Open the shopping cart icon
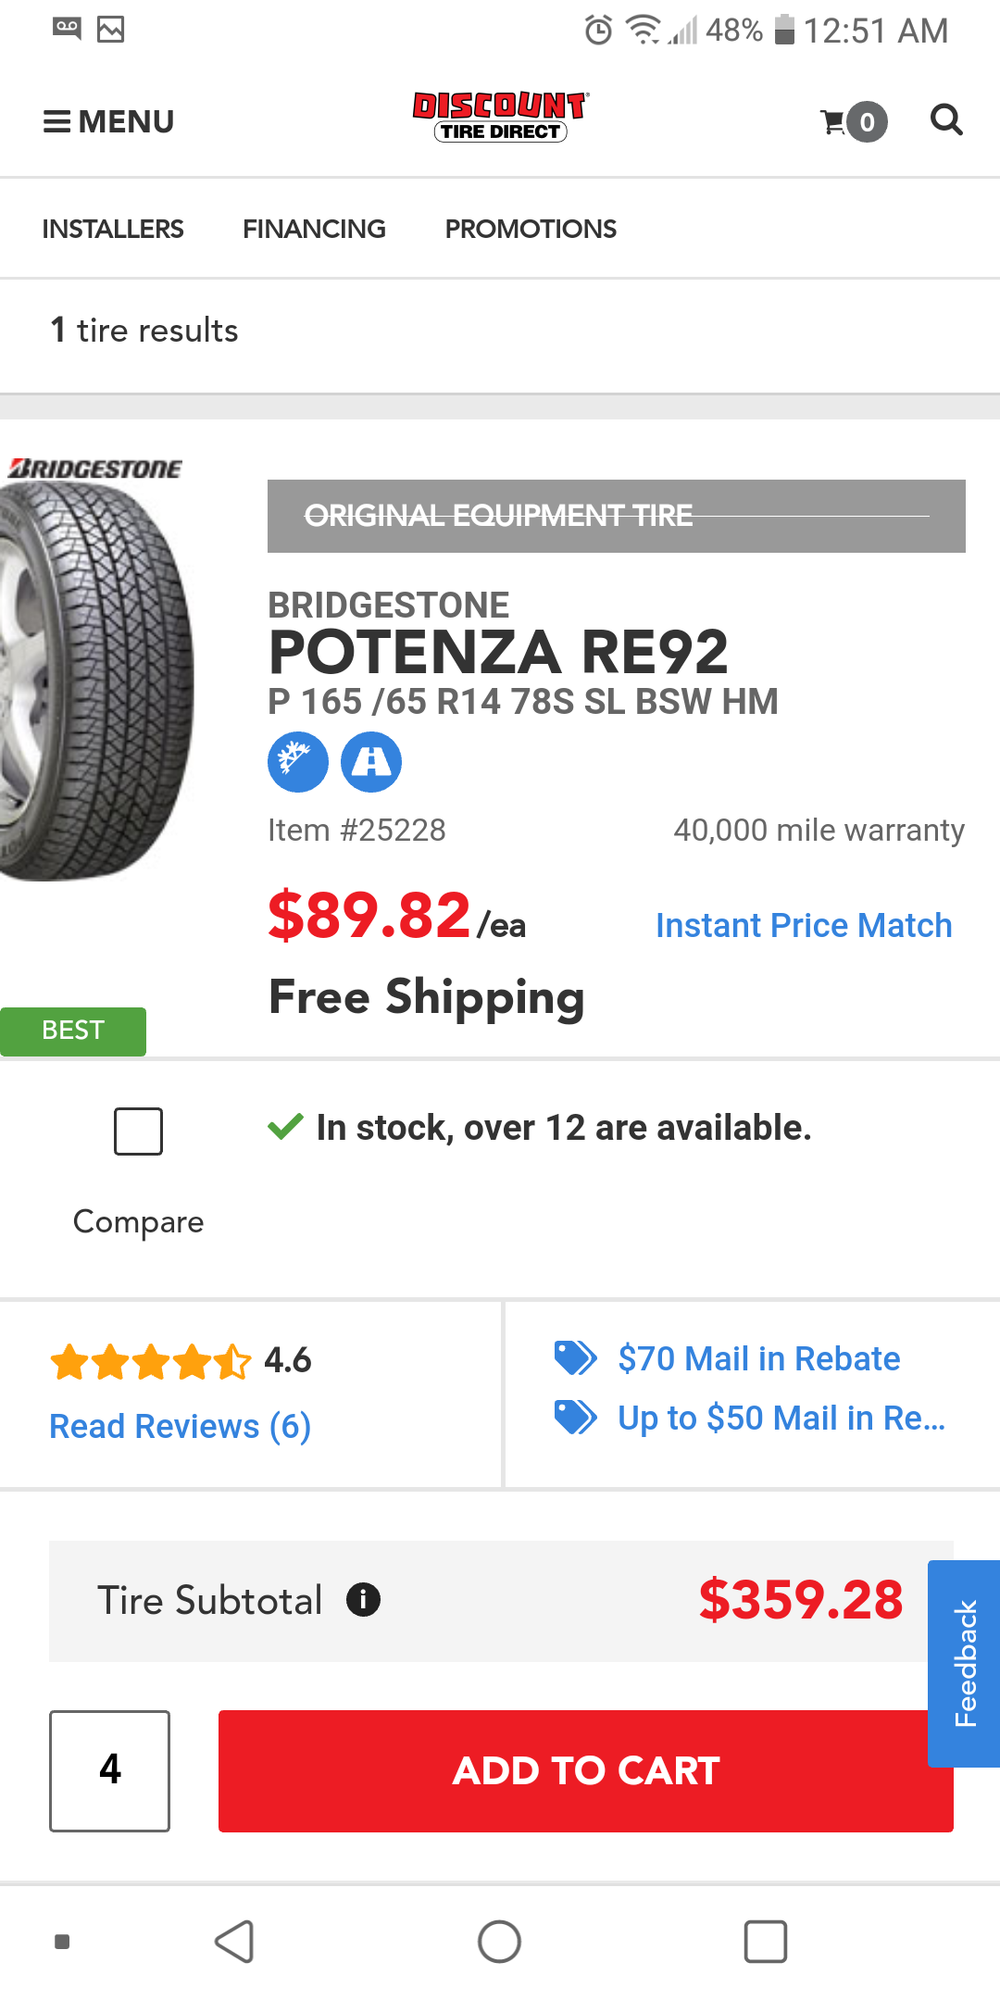Image resolution: width=1000 pixels, height=2000 pixels. point(852,122)
